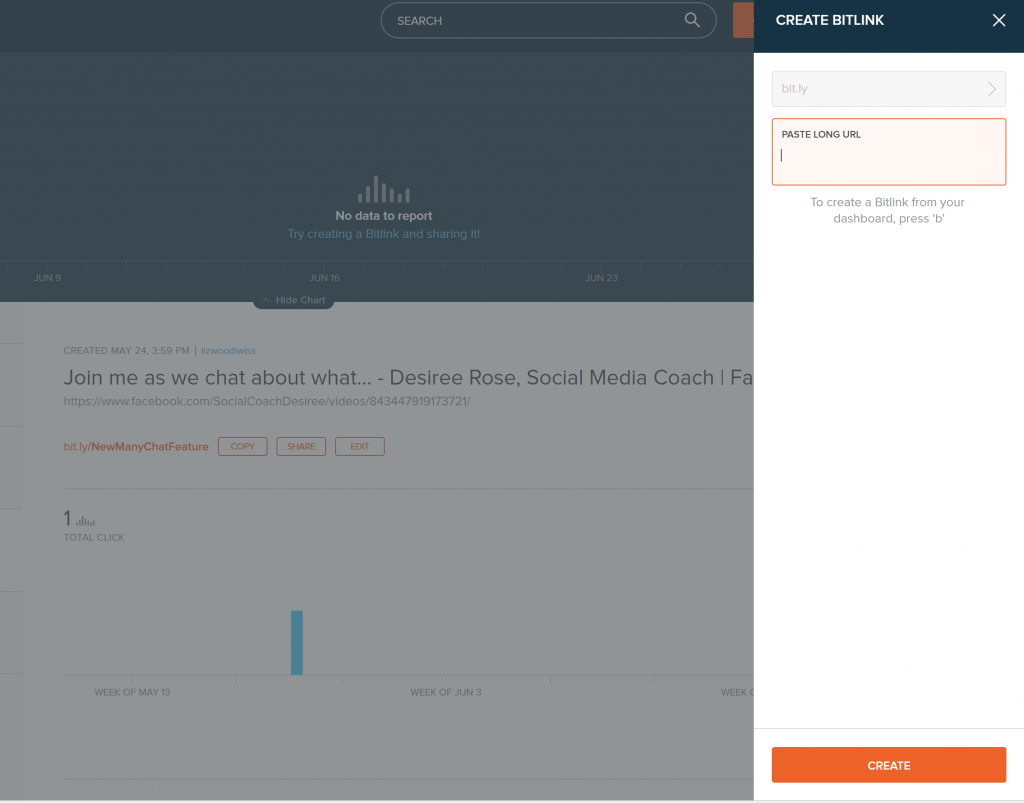Click the "JUN 23" chart axis label
The image size is (1024, 803).
(601, 278)
